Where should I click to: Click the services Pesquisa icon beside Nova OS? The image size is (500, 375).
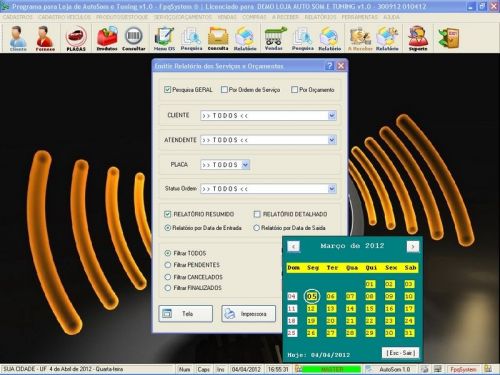tap(191, 38)
